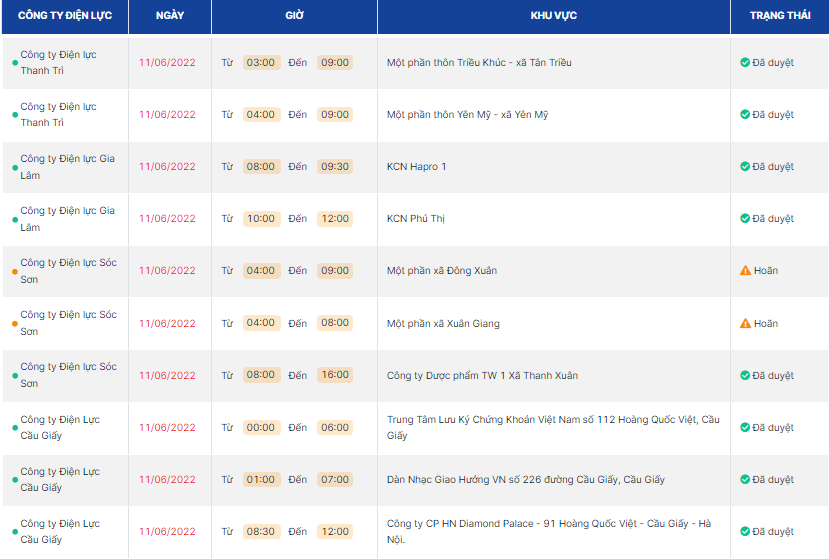Click the date in the Diamond Palace row

pyautogui.click(x=167, y=531)
